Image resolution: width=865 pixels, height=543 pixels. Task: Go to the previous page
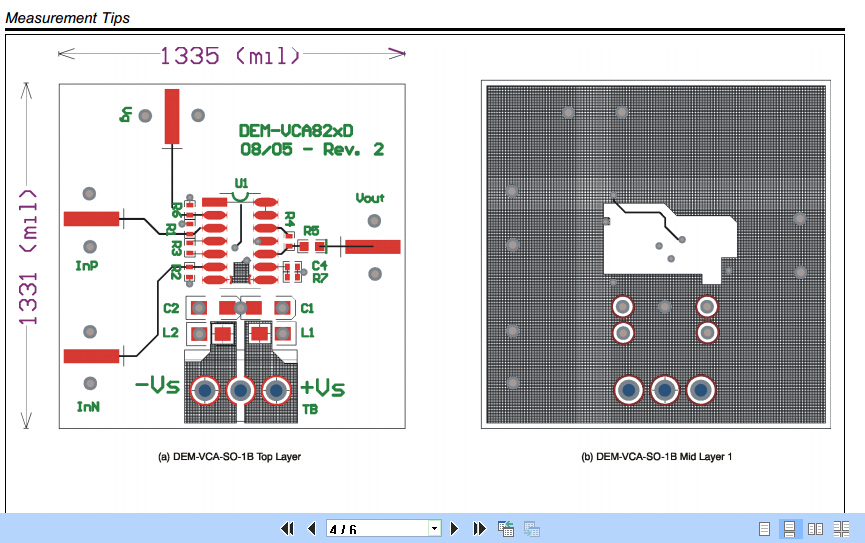point(312,529)
